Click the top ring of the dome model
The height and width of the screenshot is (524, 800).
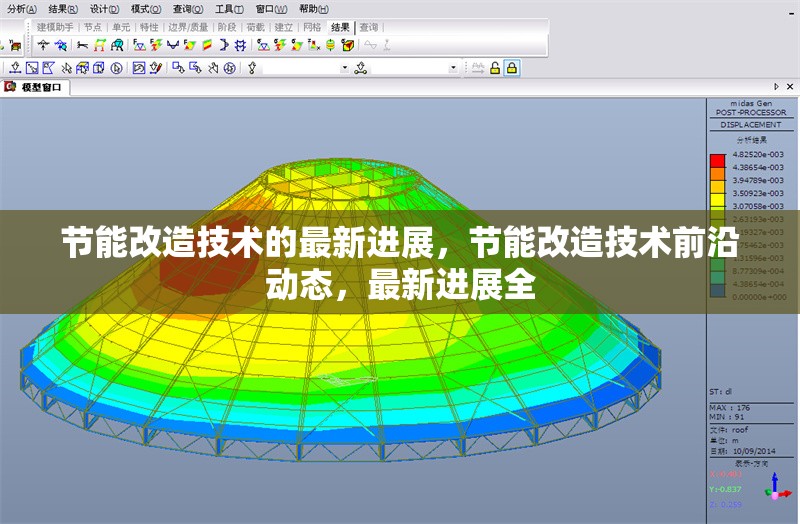(x=330, y=172)
